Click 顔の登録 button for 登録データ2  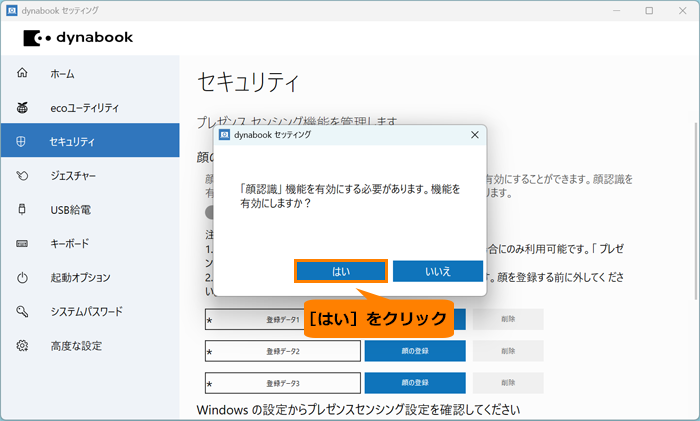tap(415, 351)
